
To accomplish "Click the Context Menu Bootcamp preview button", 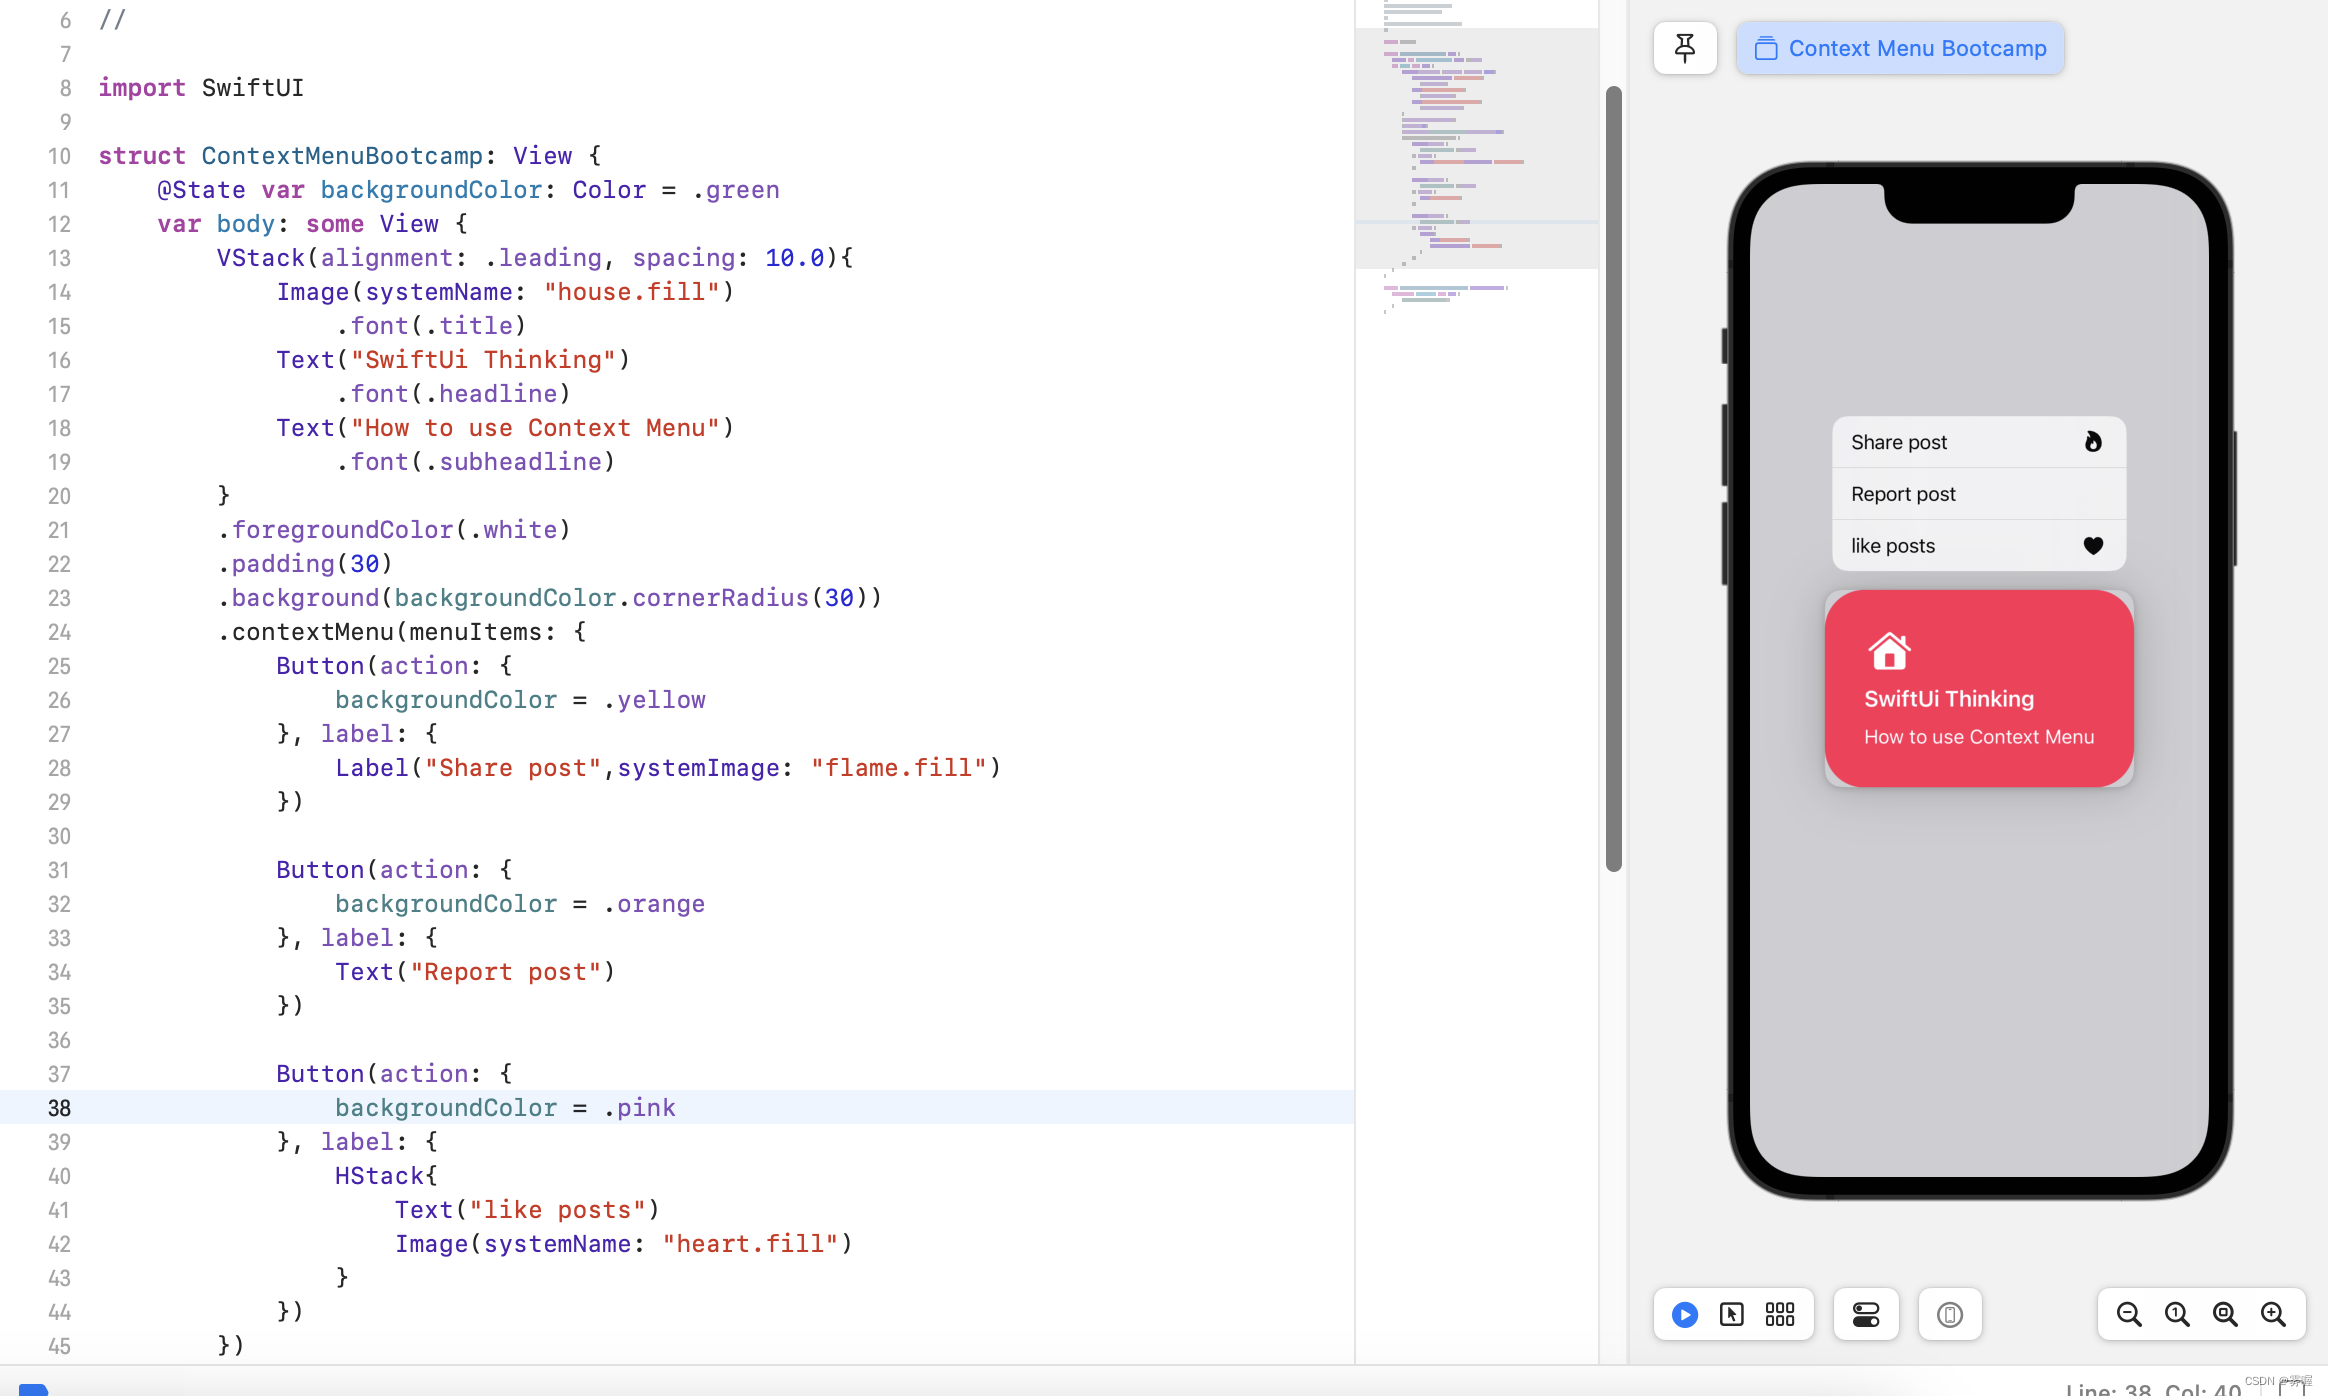I will [x=1900, y=48].
